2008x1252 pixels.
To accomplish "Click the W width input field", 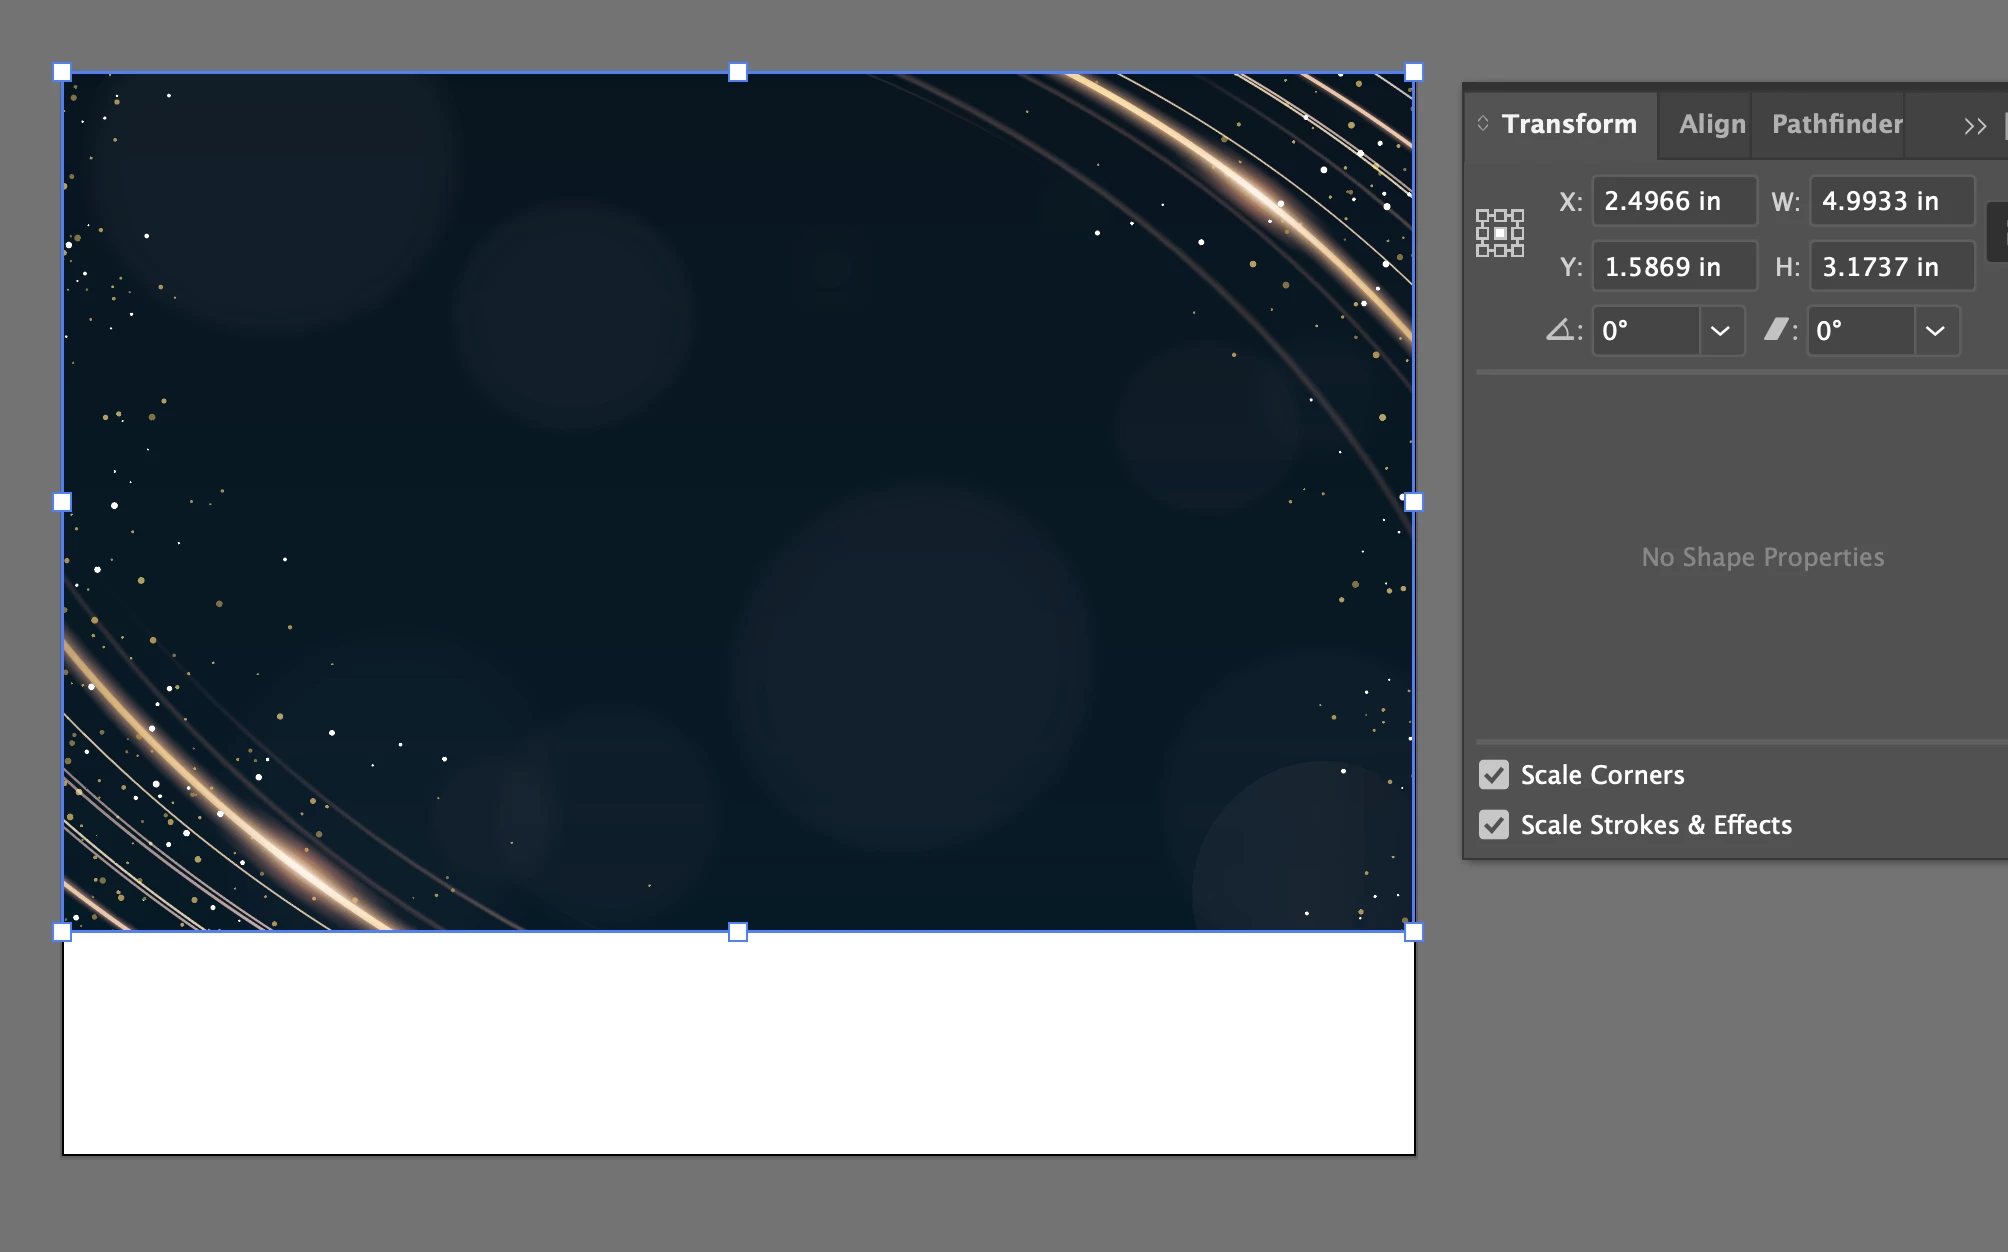I will [x=1890, y=201].
